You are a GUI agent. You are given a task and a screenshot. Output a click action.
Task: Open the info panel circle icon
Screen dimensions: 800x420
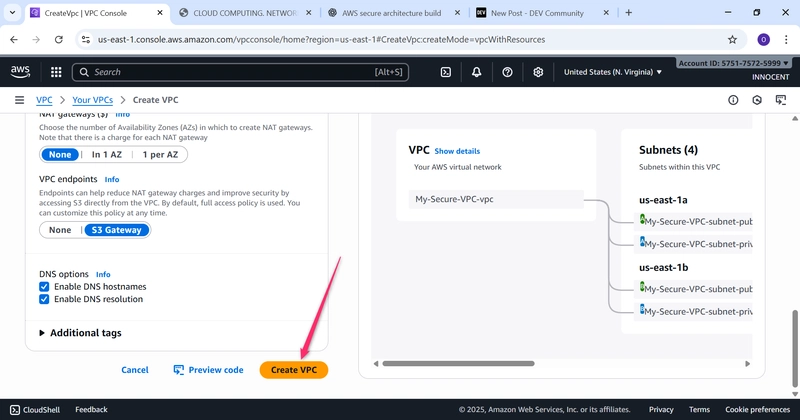pyautogui.click(x=733, y=100)
